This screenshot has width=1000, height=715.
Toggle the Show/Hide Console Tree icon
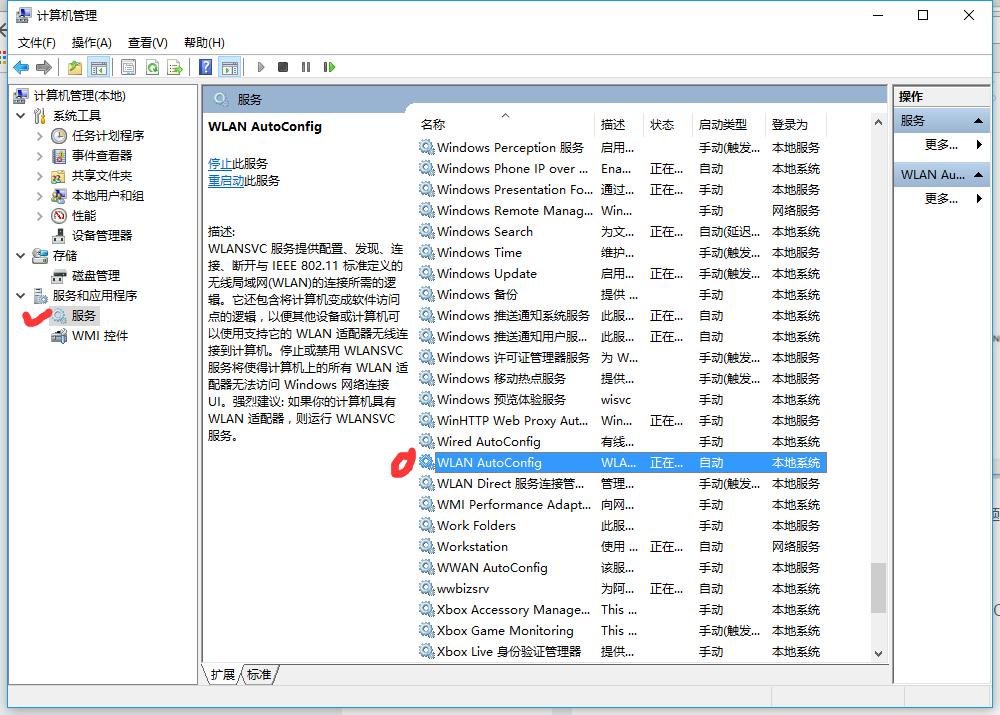tap(99, 67)
